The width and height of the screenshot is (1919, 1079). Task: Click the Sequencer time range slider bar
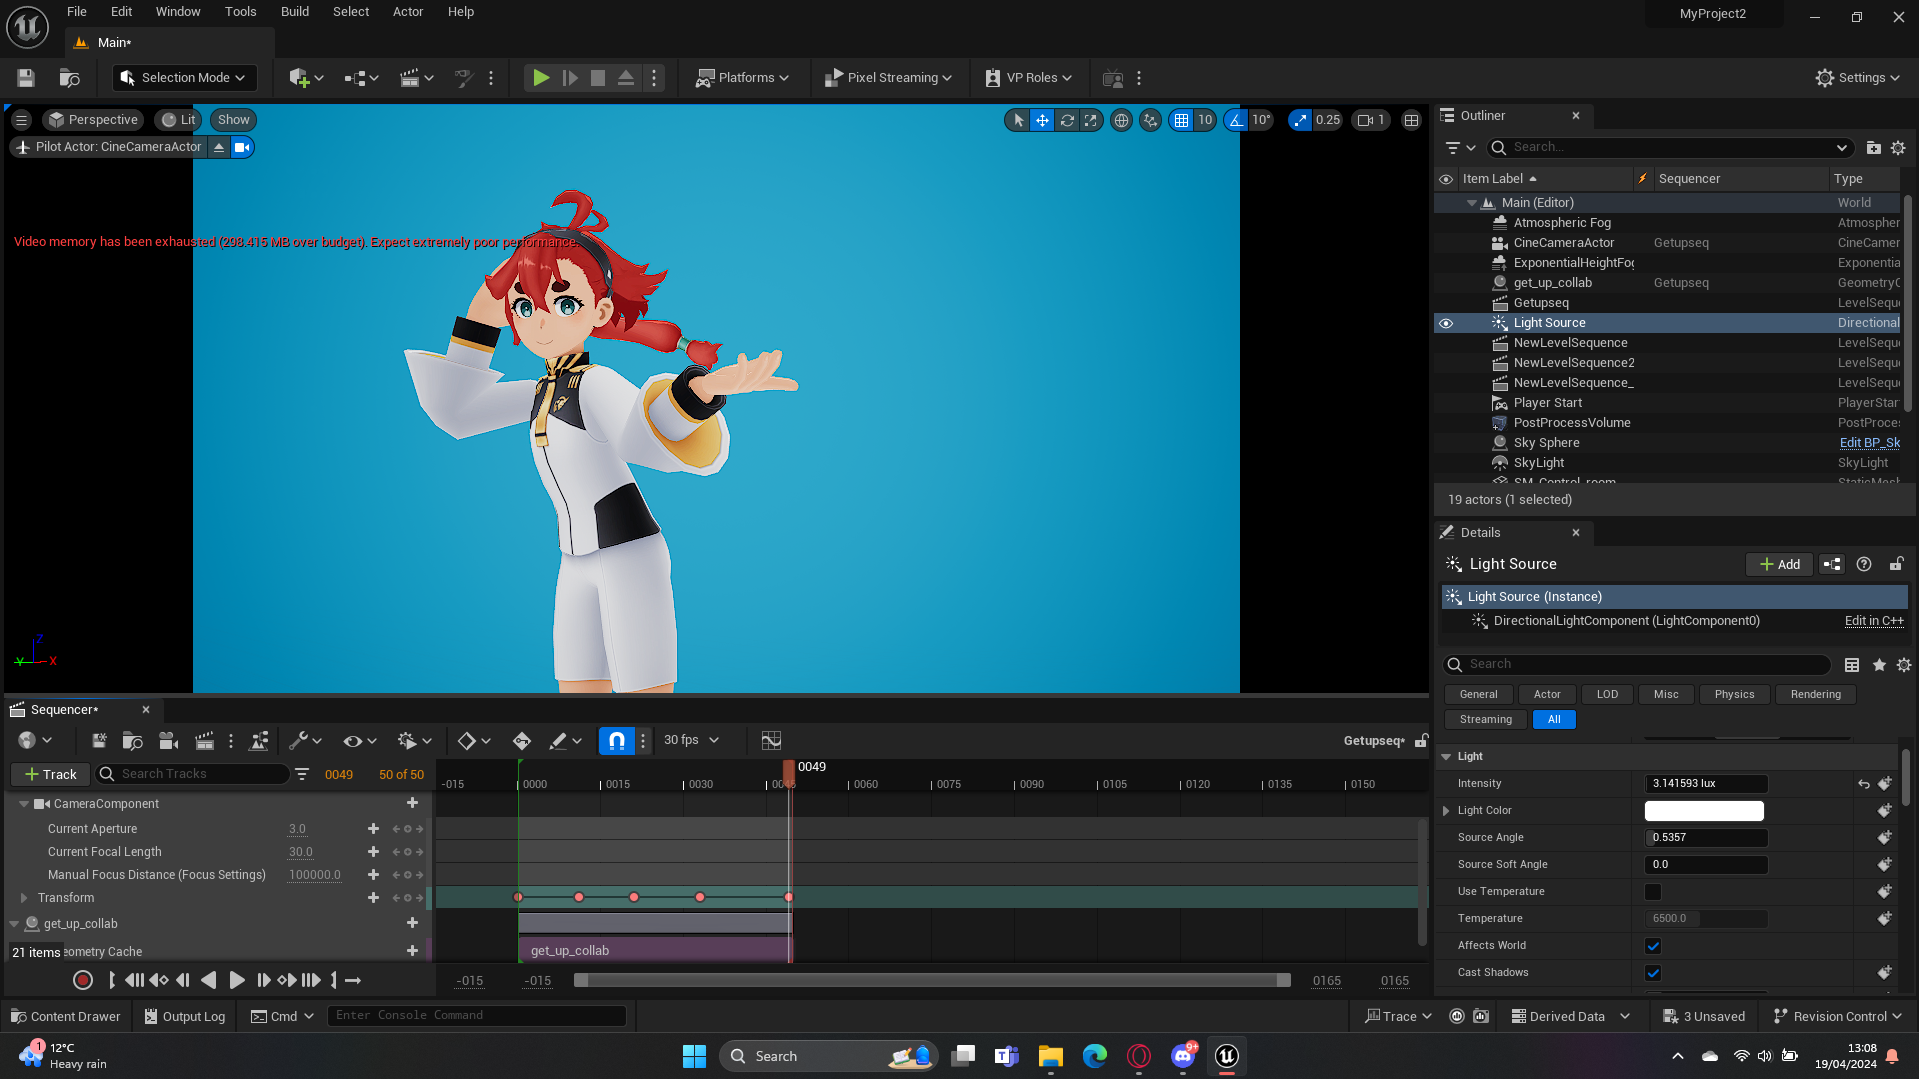tap(932, 981)
